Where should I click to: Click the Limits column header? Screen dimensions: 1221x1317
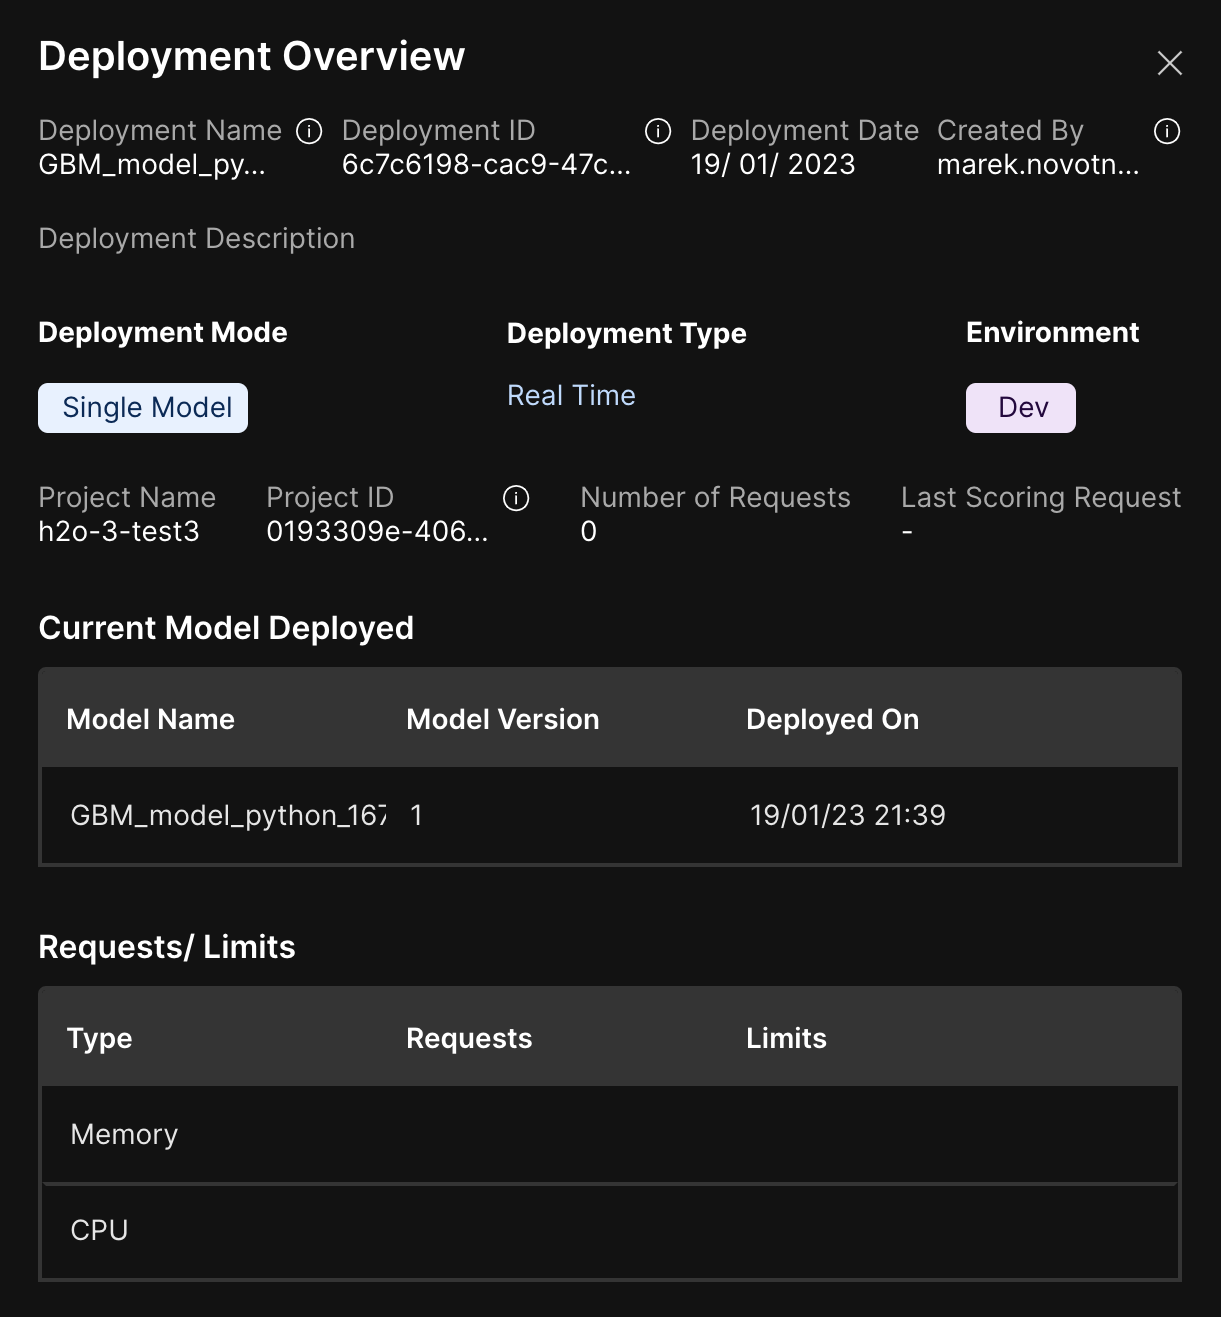[x=786, y=1039]
